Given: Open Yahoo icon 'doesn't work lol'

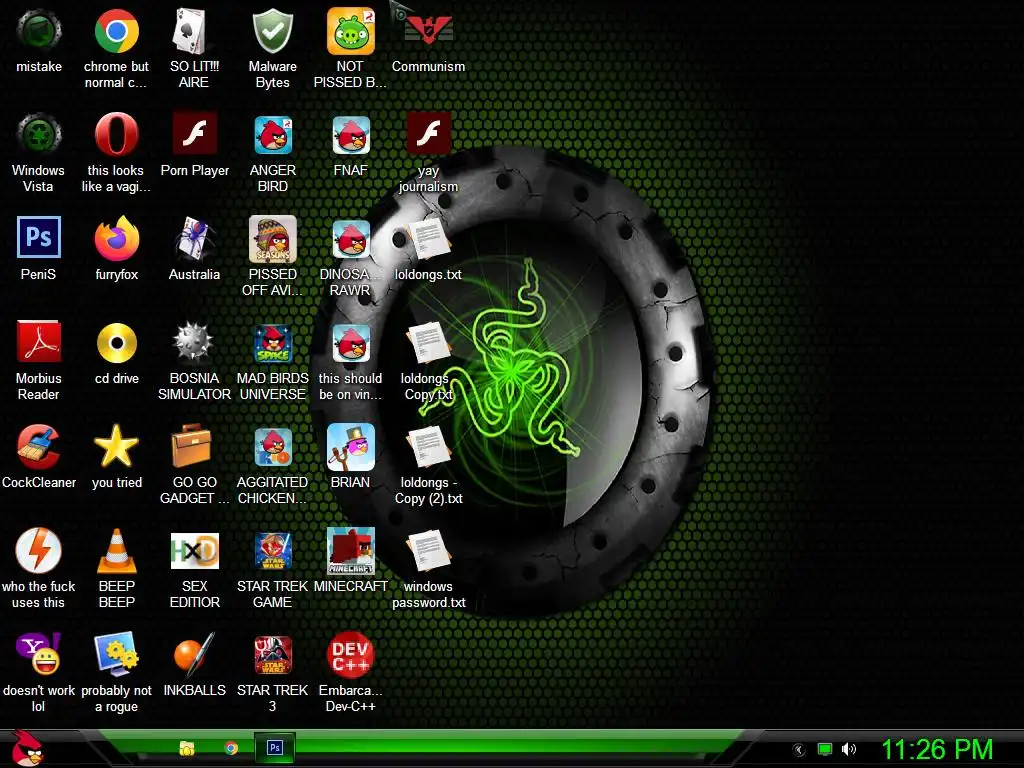Looking at the screenshot, I should pos(39,654).
